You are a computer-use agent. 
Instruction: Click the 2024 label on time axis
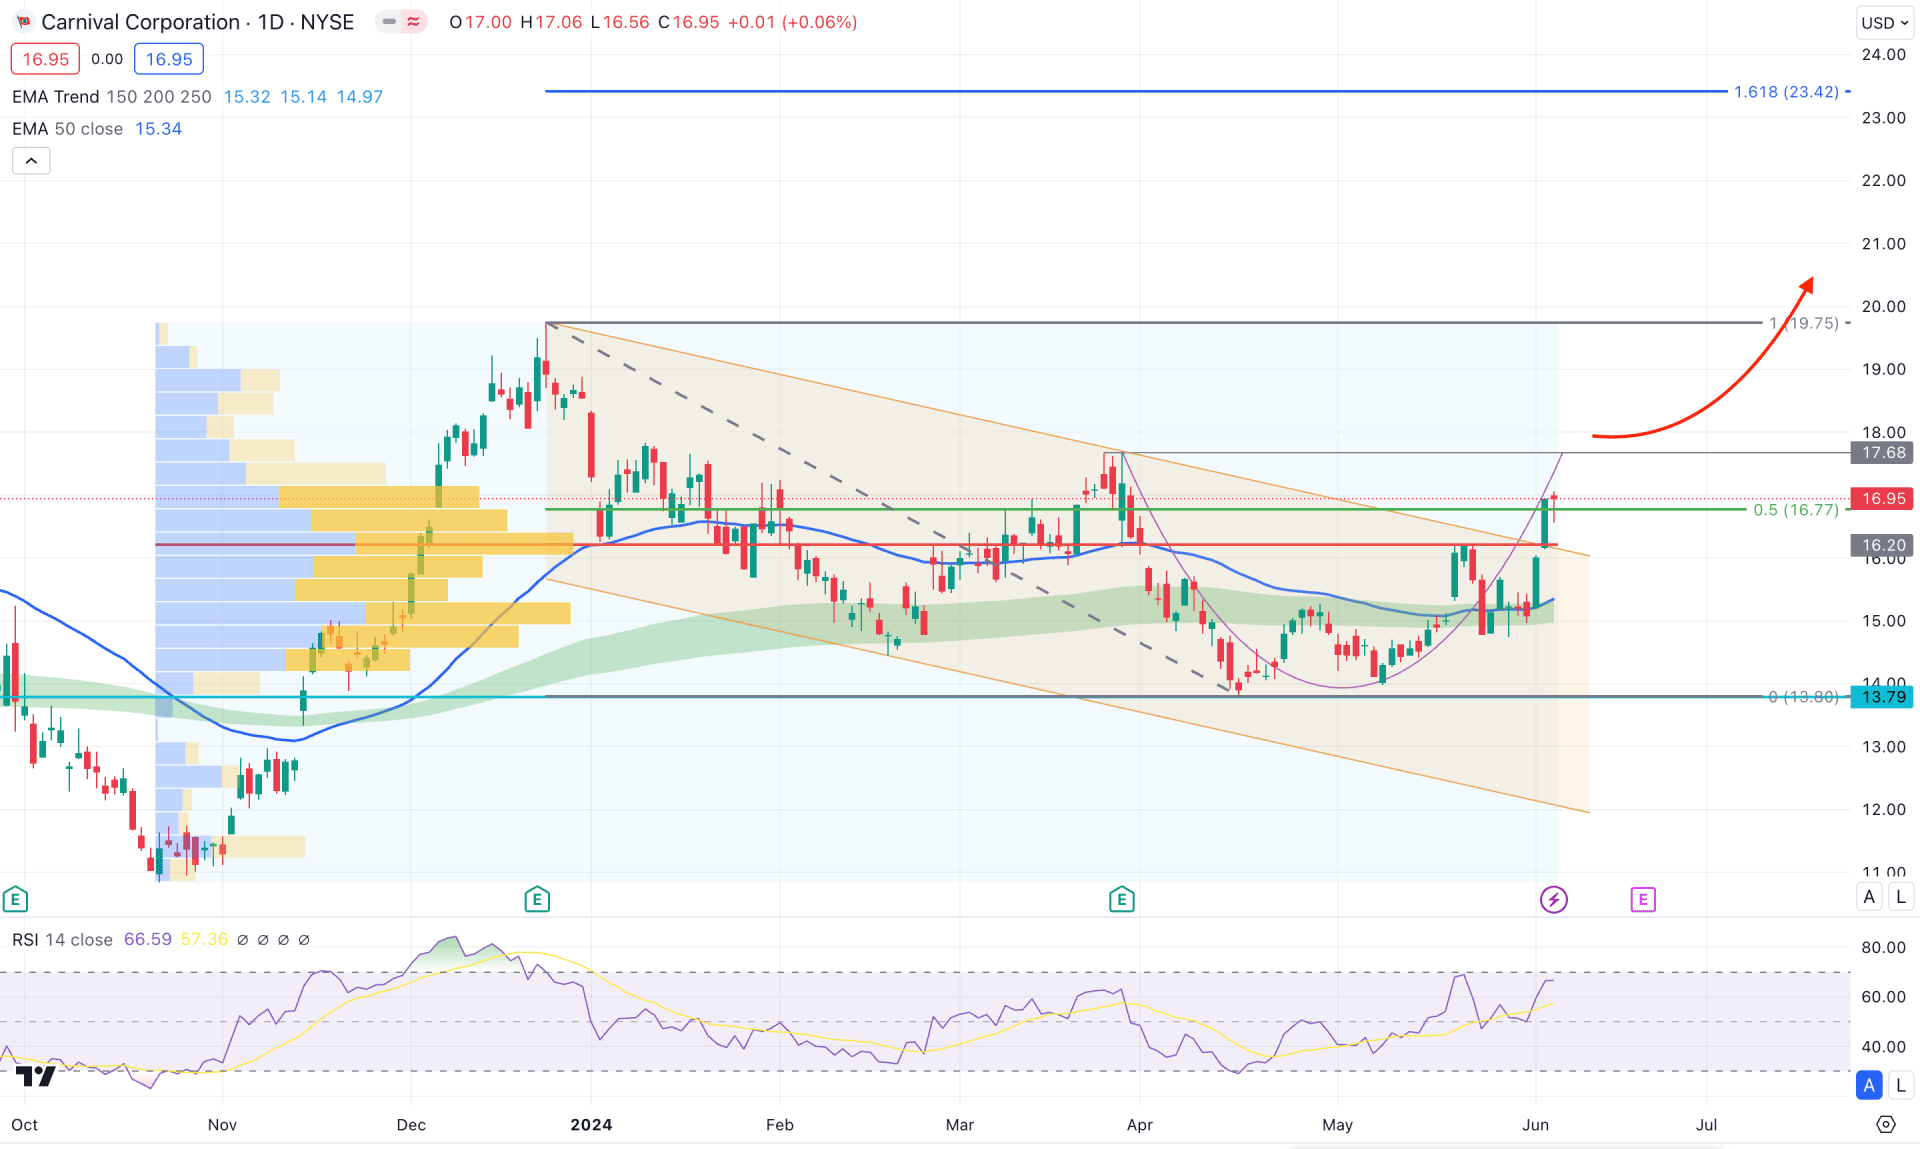pyautogui.click(x=591, y=1125)
